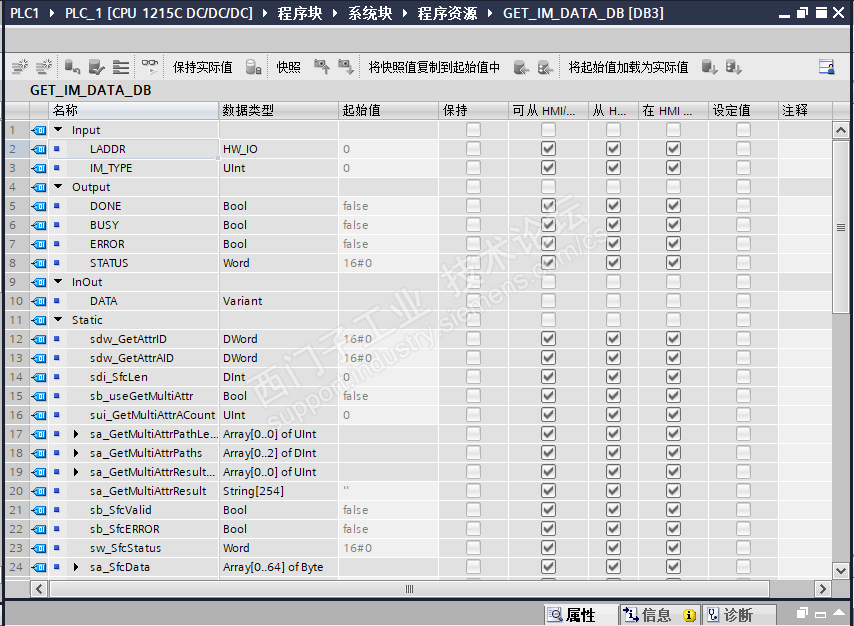The image size is (854, 626).
Task: Toggle 在 HMI visible checkbox for BUSY
Action: [x=673, y=225]
